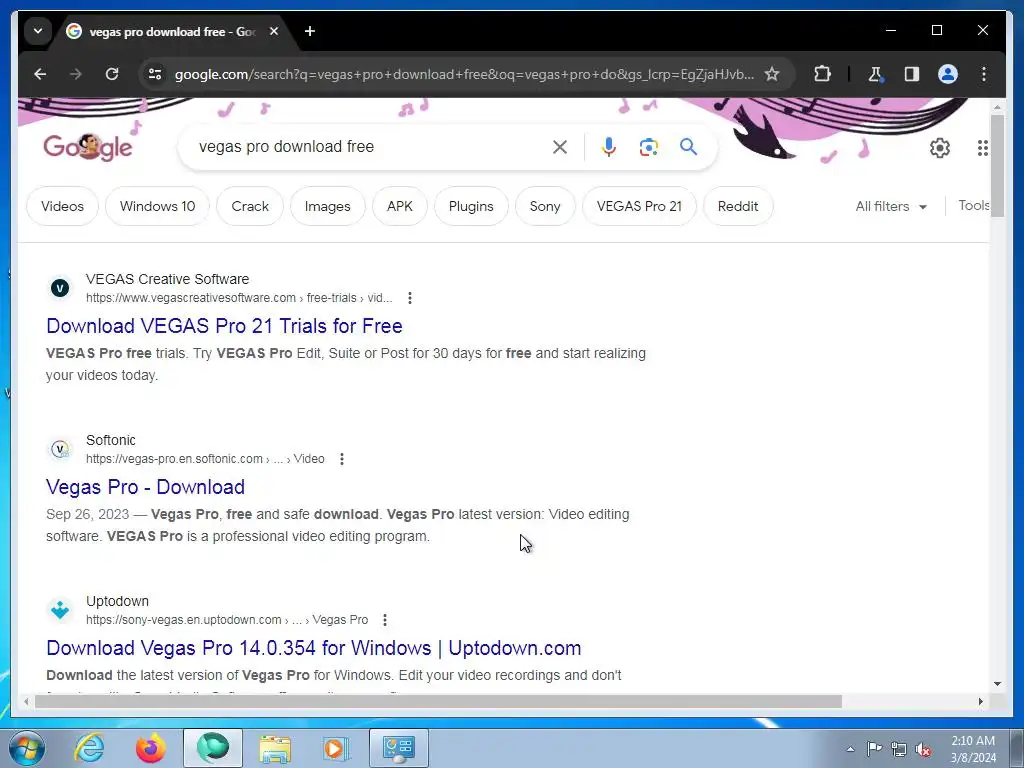Viewport: 1024px width, 768px height.
Task: Open the network tray icon
Action: (x=899, y=749)
